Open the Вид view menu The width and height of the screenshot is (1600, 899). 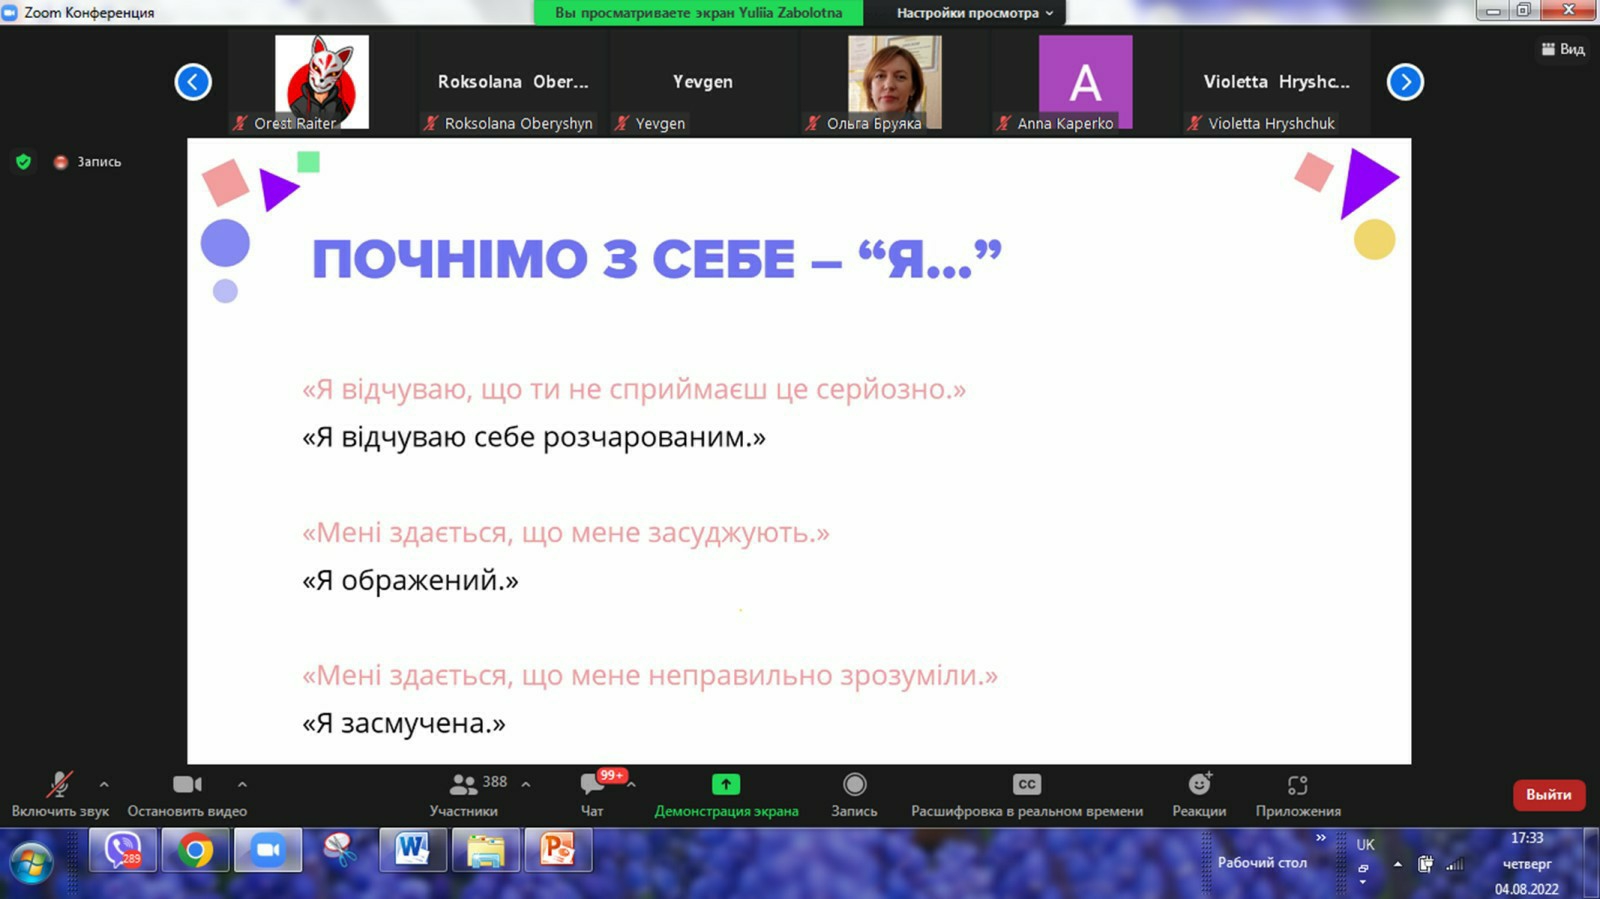1563,49
